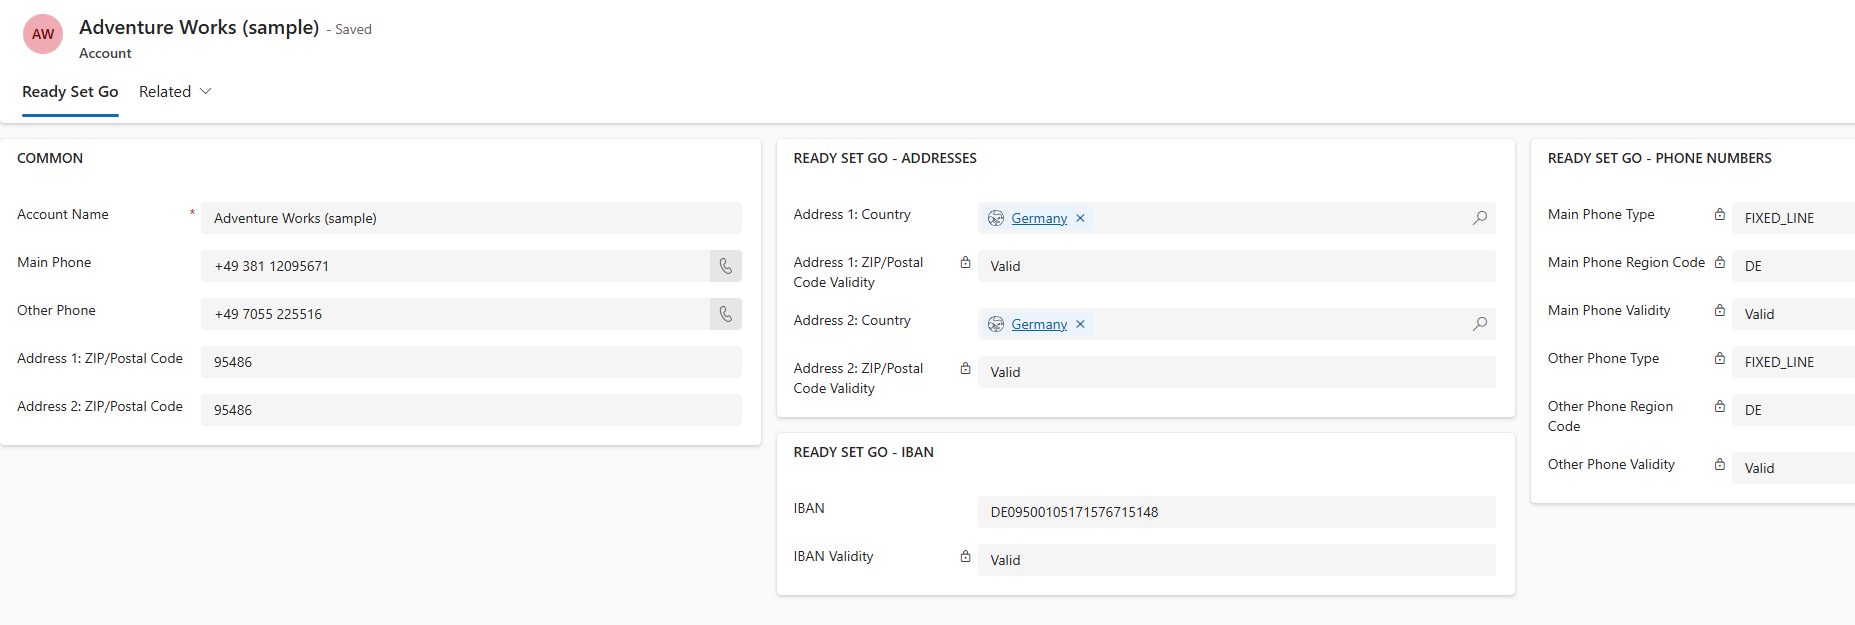Edit Address 2: ZIP/Postal Code field
The height and width of the screenshot is (625, 1855).
471,410
